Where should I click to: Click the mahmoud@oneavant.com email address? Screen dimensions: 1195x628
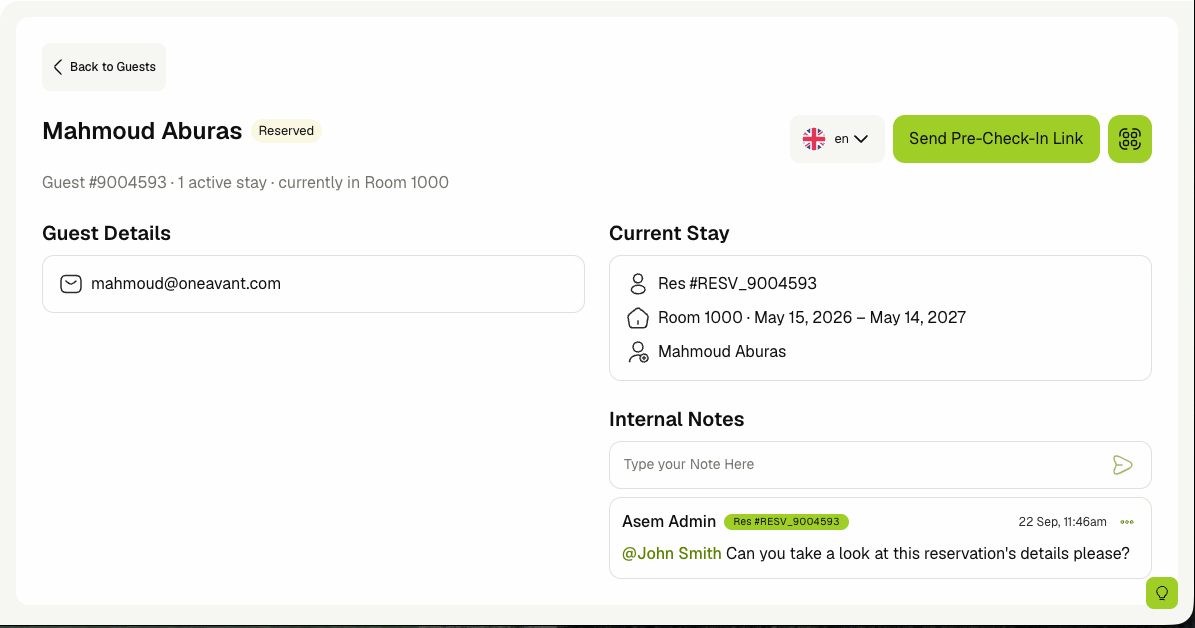click(x=186, y=284)
